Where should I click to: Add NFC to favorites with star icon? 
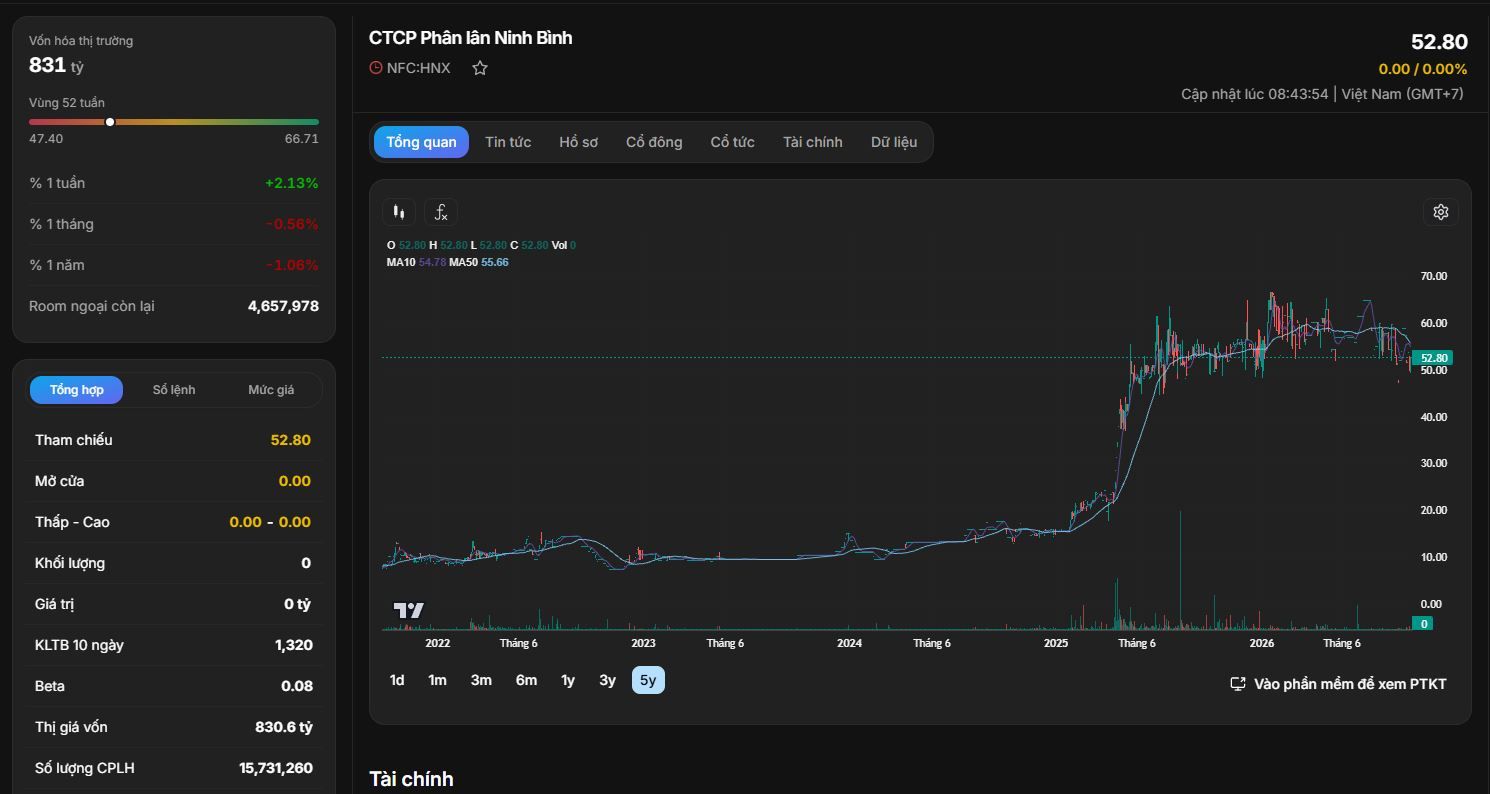[x=480, y=68]
